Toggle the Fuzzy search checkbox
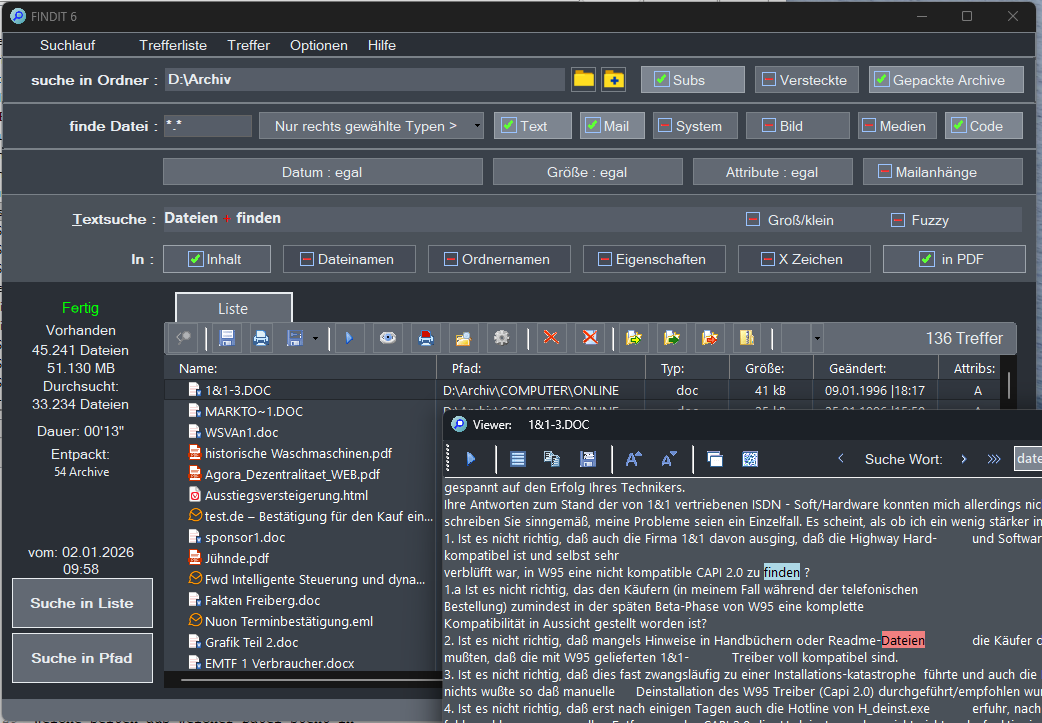 [x=898, y=220]
